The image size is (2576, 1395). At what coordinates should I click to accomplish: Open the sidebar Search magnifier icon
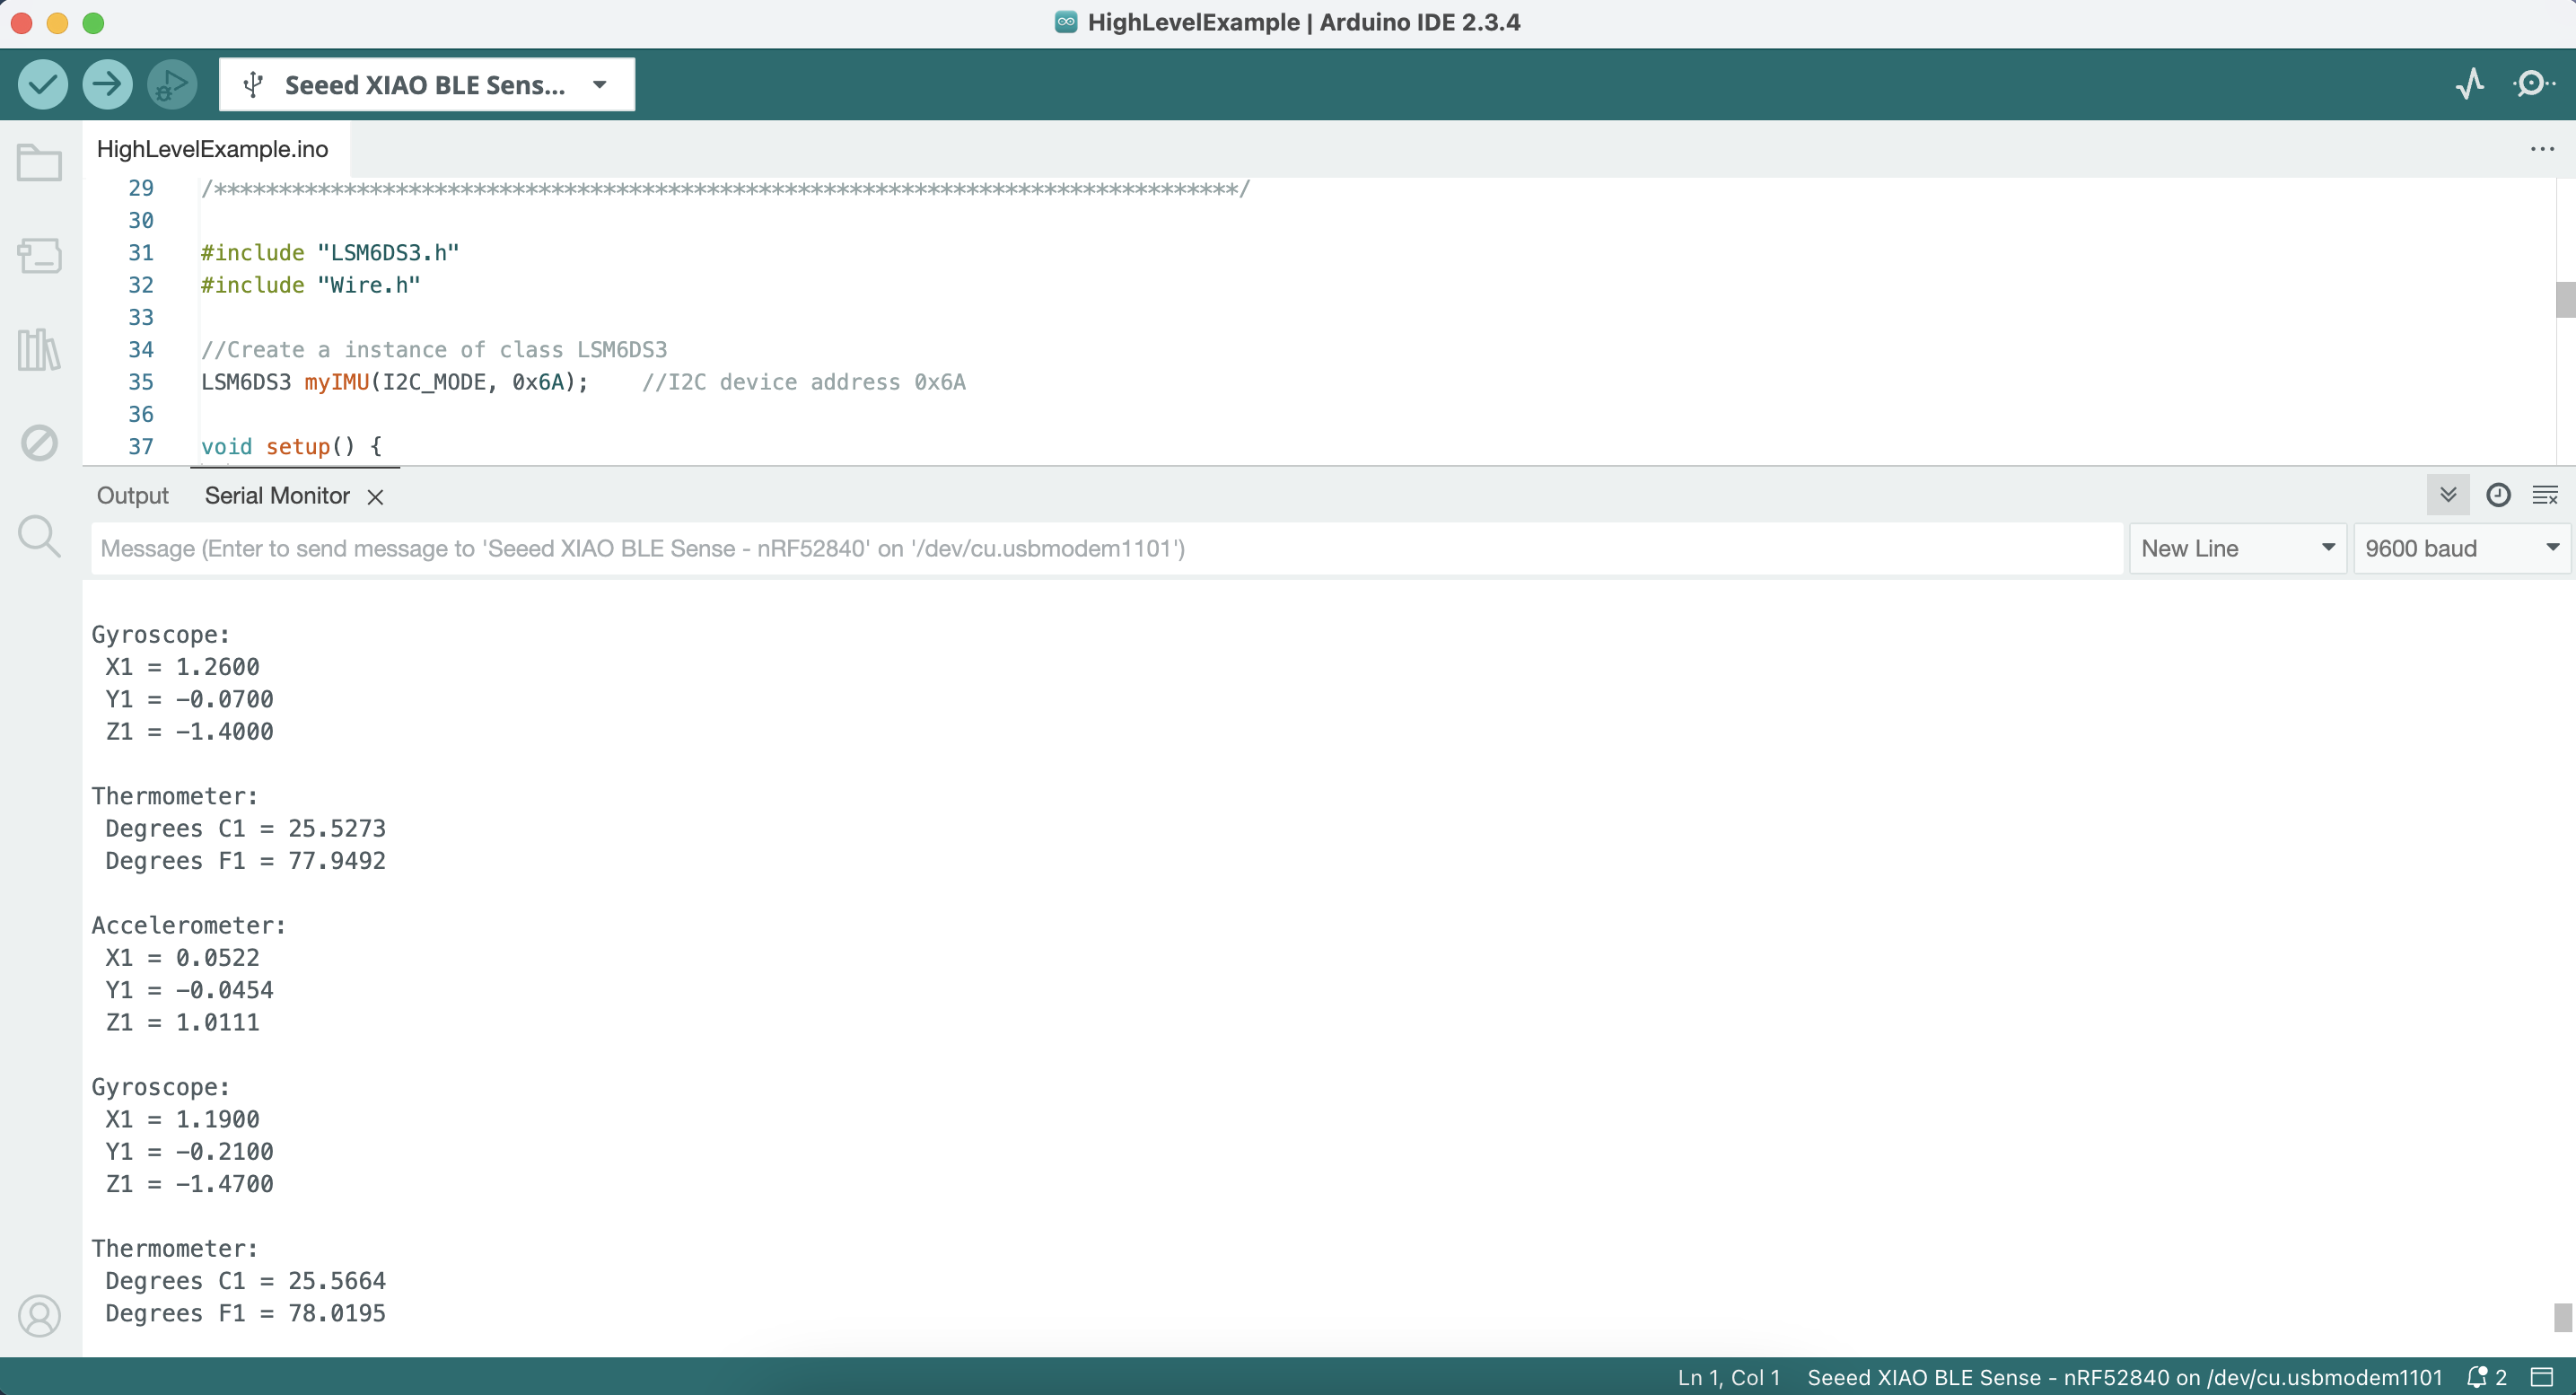click(39, 537)
